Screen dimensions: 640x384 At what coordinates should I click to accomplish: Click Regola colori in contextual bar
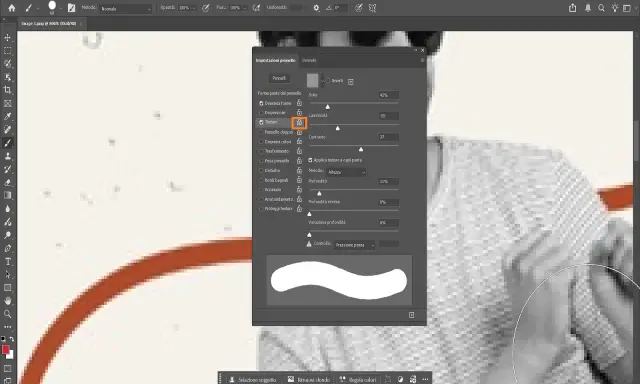pyautogui.click(x=358, y=380)
